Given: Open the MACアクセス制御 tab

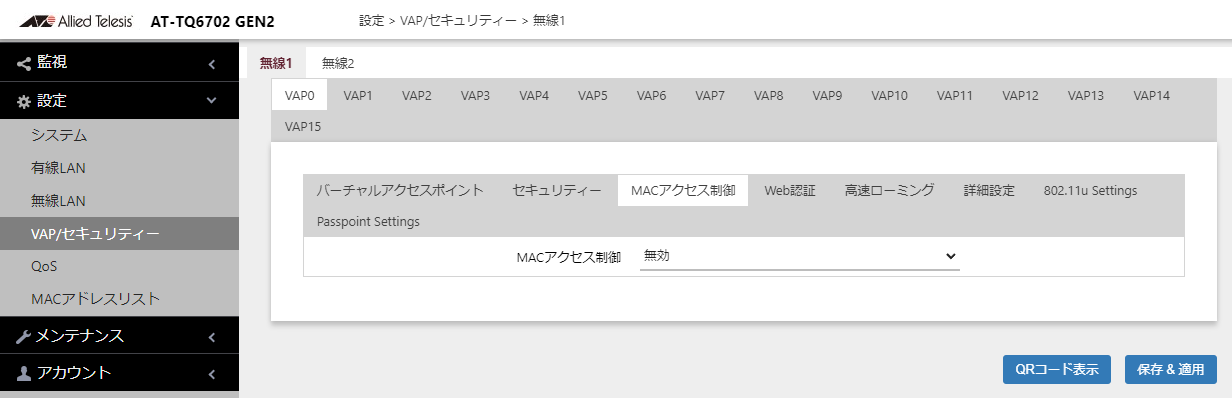Looking at the screenshot, I should coord(683,190).
